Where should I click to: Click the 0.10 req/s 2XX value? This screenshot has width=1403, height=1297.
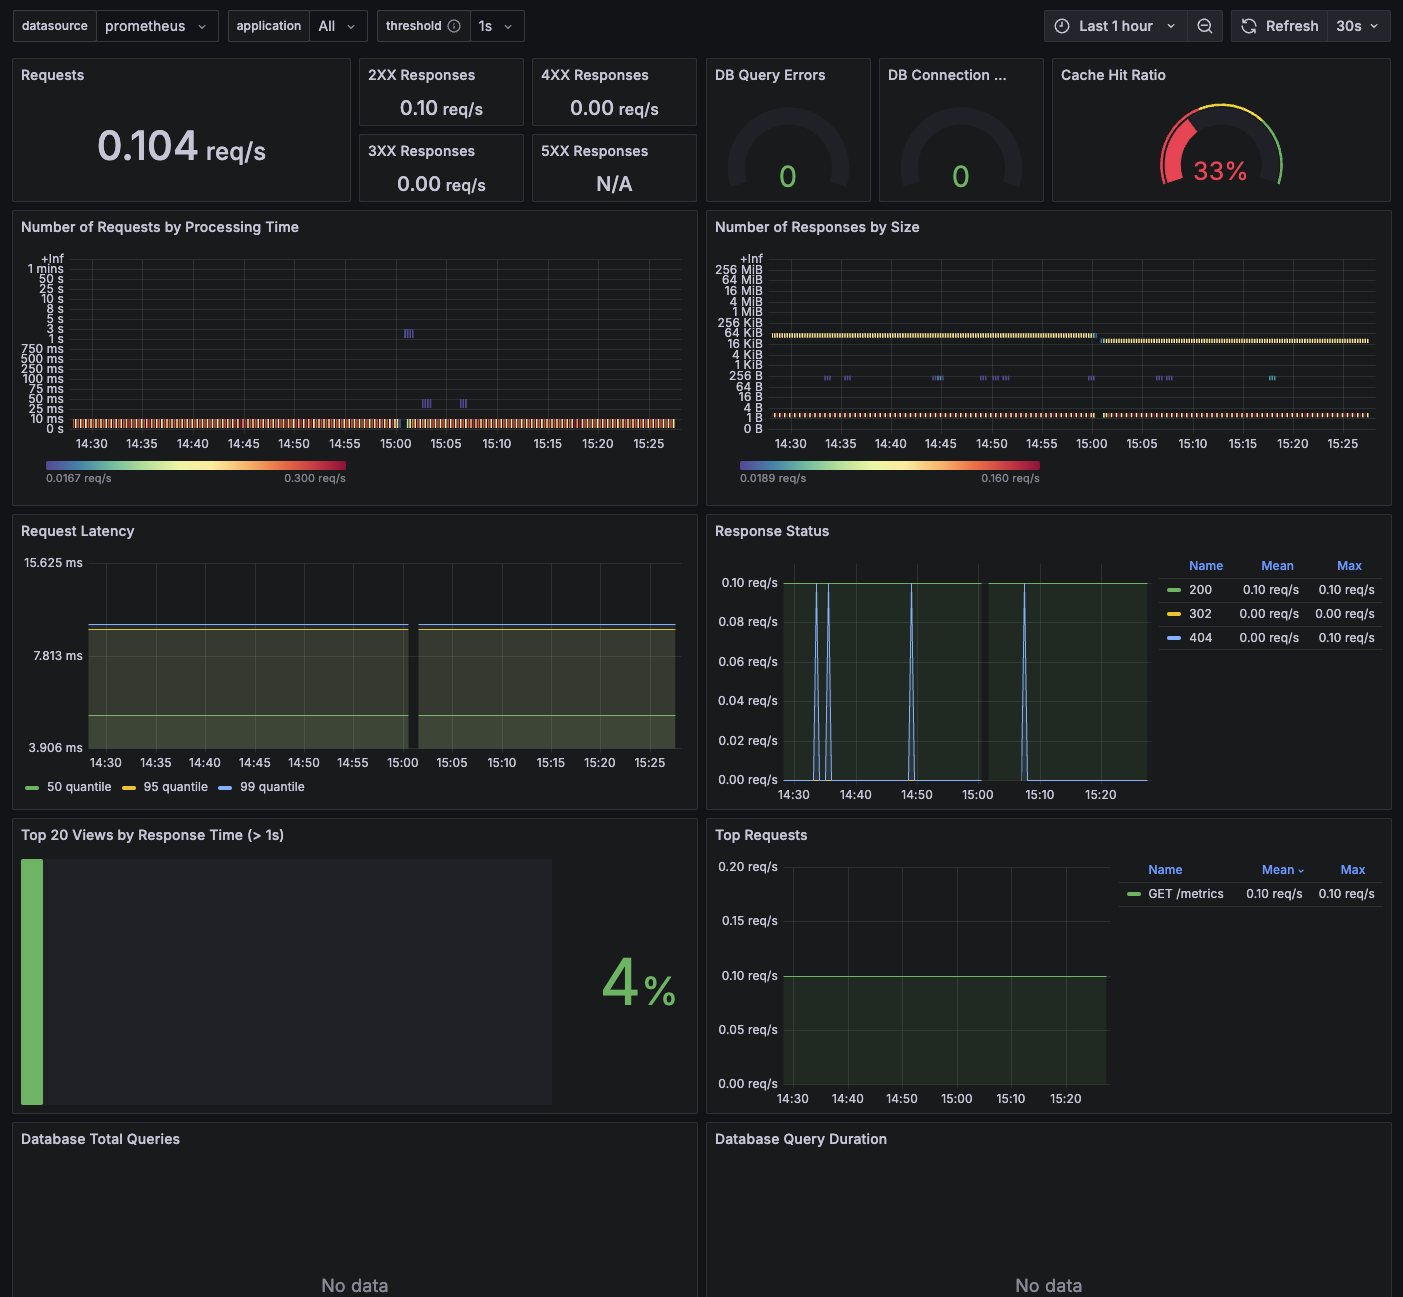click(x=441, y=109)
